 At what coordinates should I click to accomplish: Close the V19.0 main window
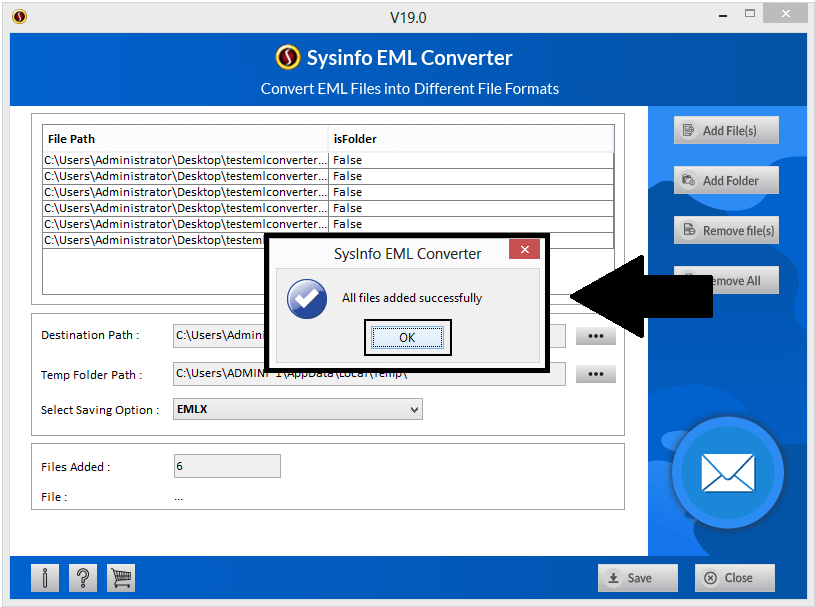785,14
